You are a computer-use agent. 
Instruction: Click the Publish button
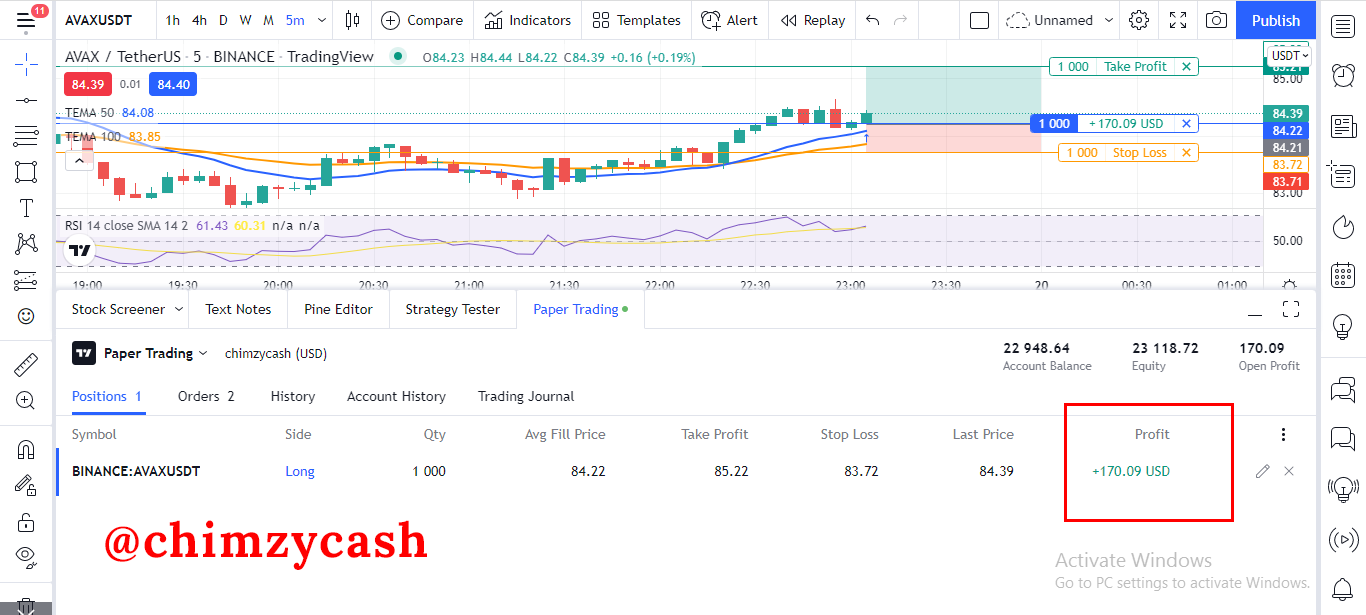pos(1276,20)
